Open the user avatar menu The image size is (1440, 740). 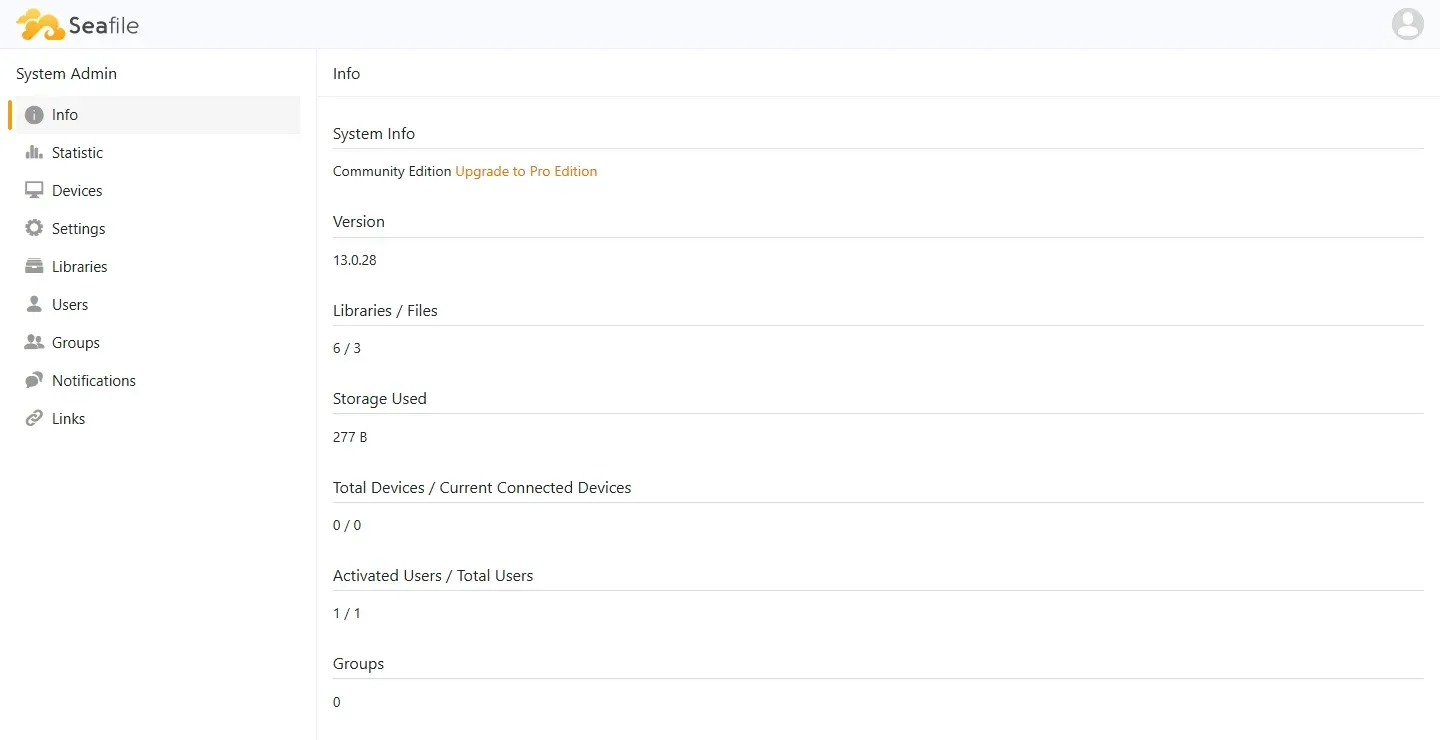pos(1408,24)
